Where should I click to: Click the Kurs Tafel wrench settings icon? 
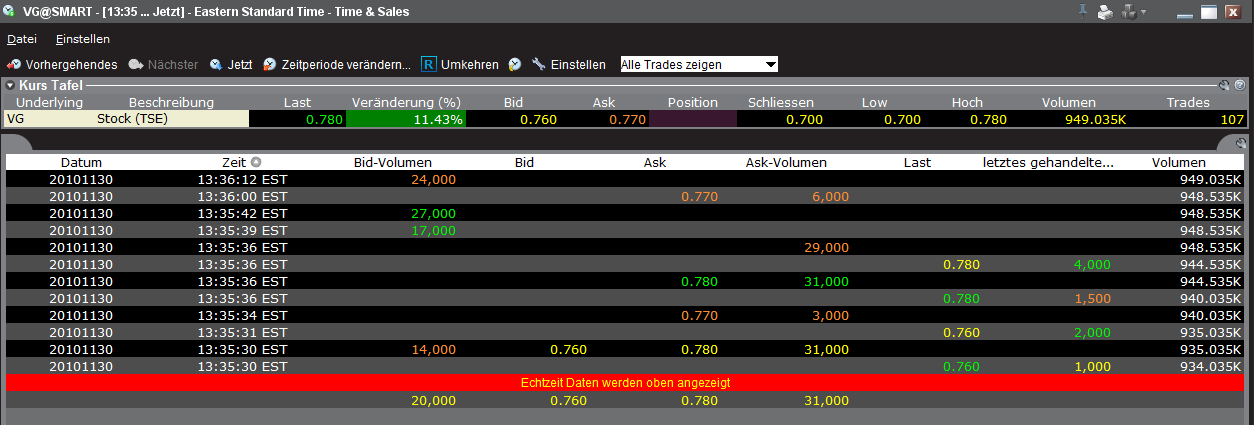pyautogui.click(x=1224, y=86)
